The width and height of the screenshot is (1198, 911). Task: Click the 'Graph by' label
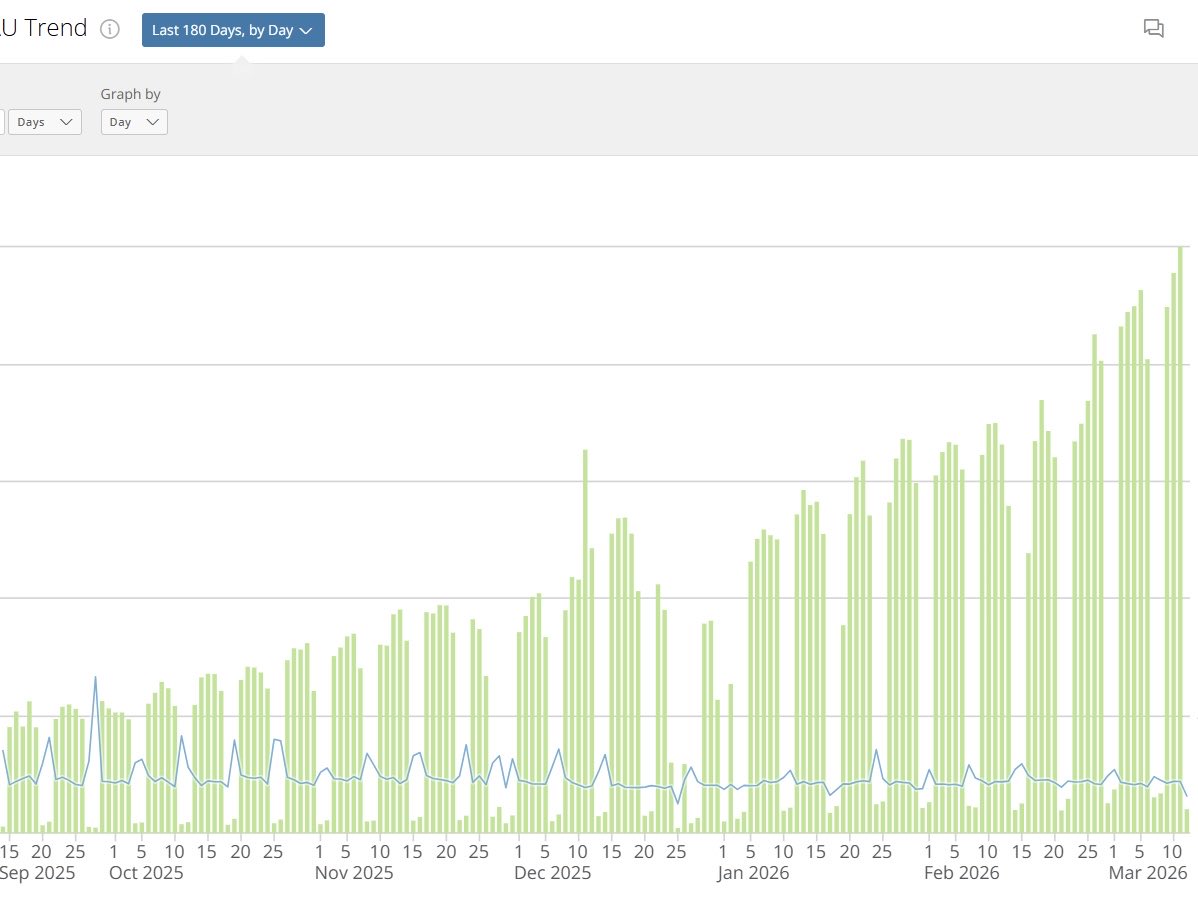[131, 94]
